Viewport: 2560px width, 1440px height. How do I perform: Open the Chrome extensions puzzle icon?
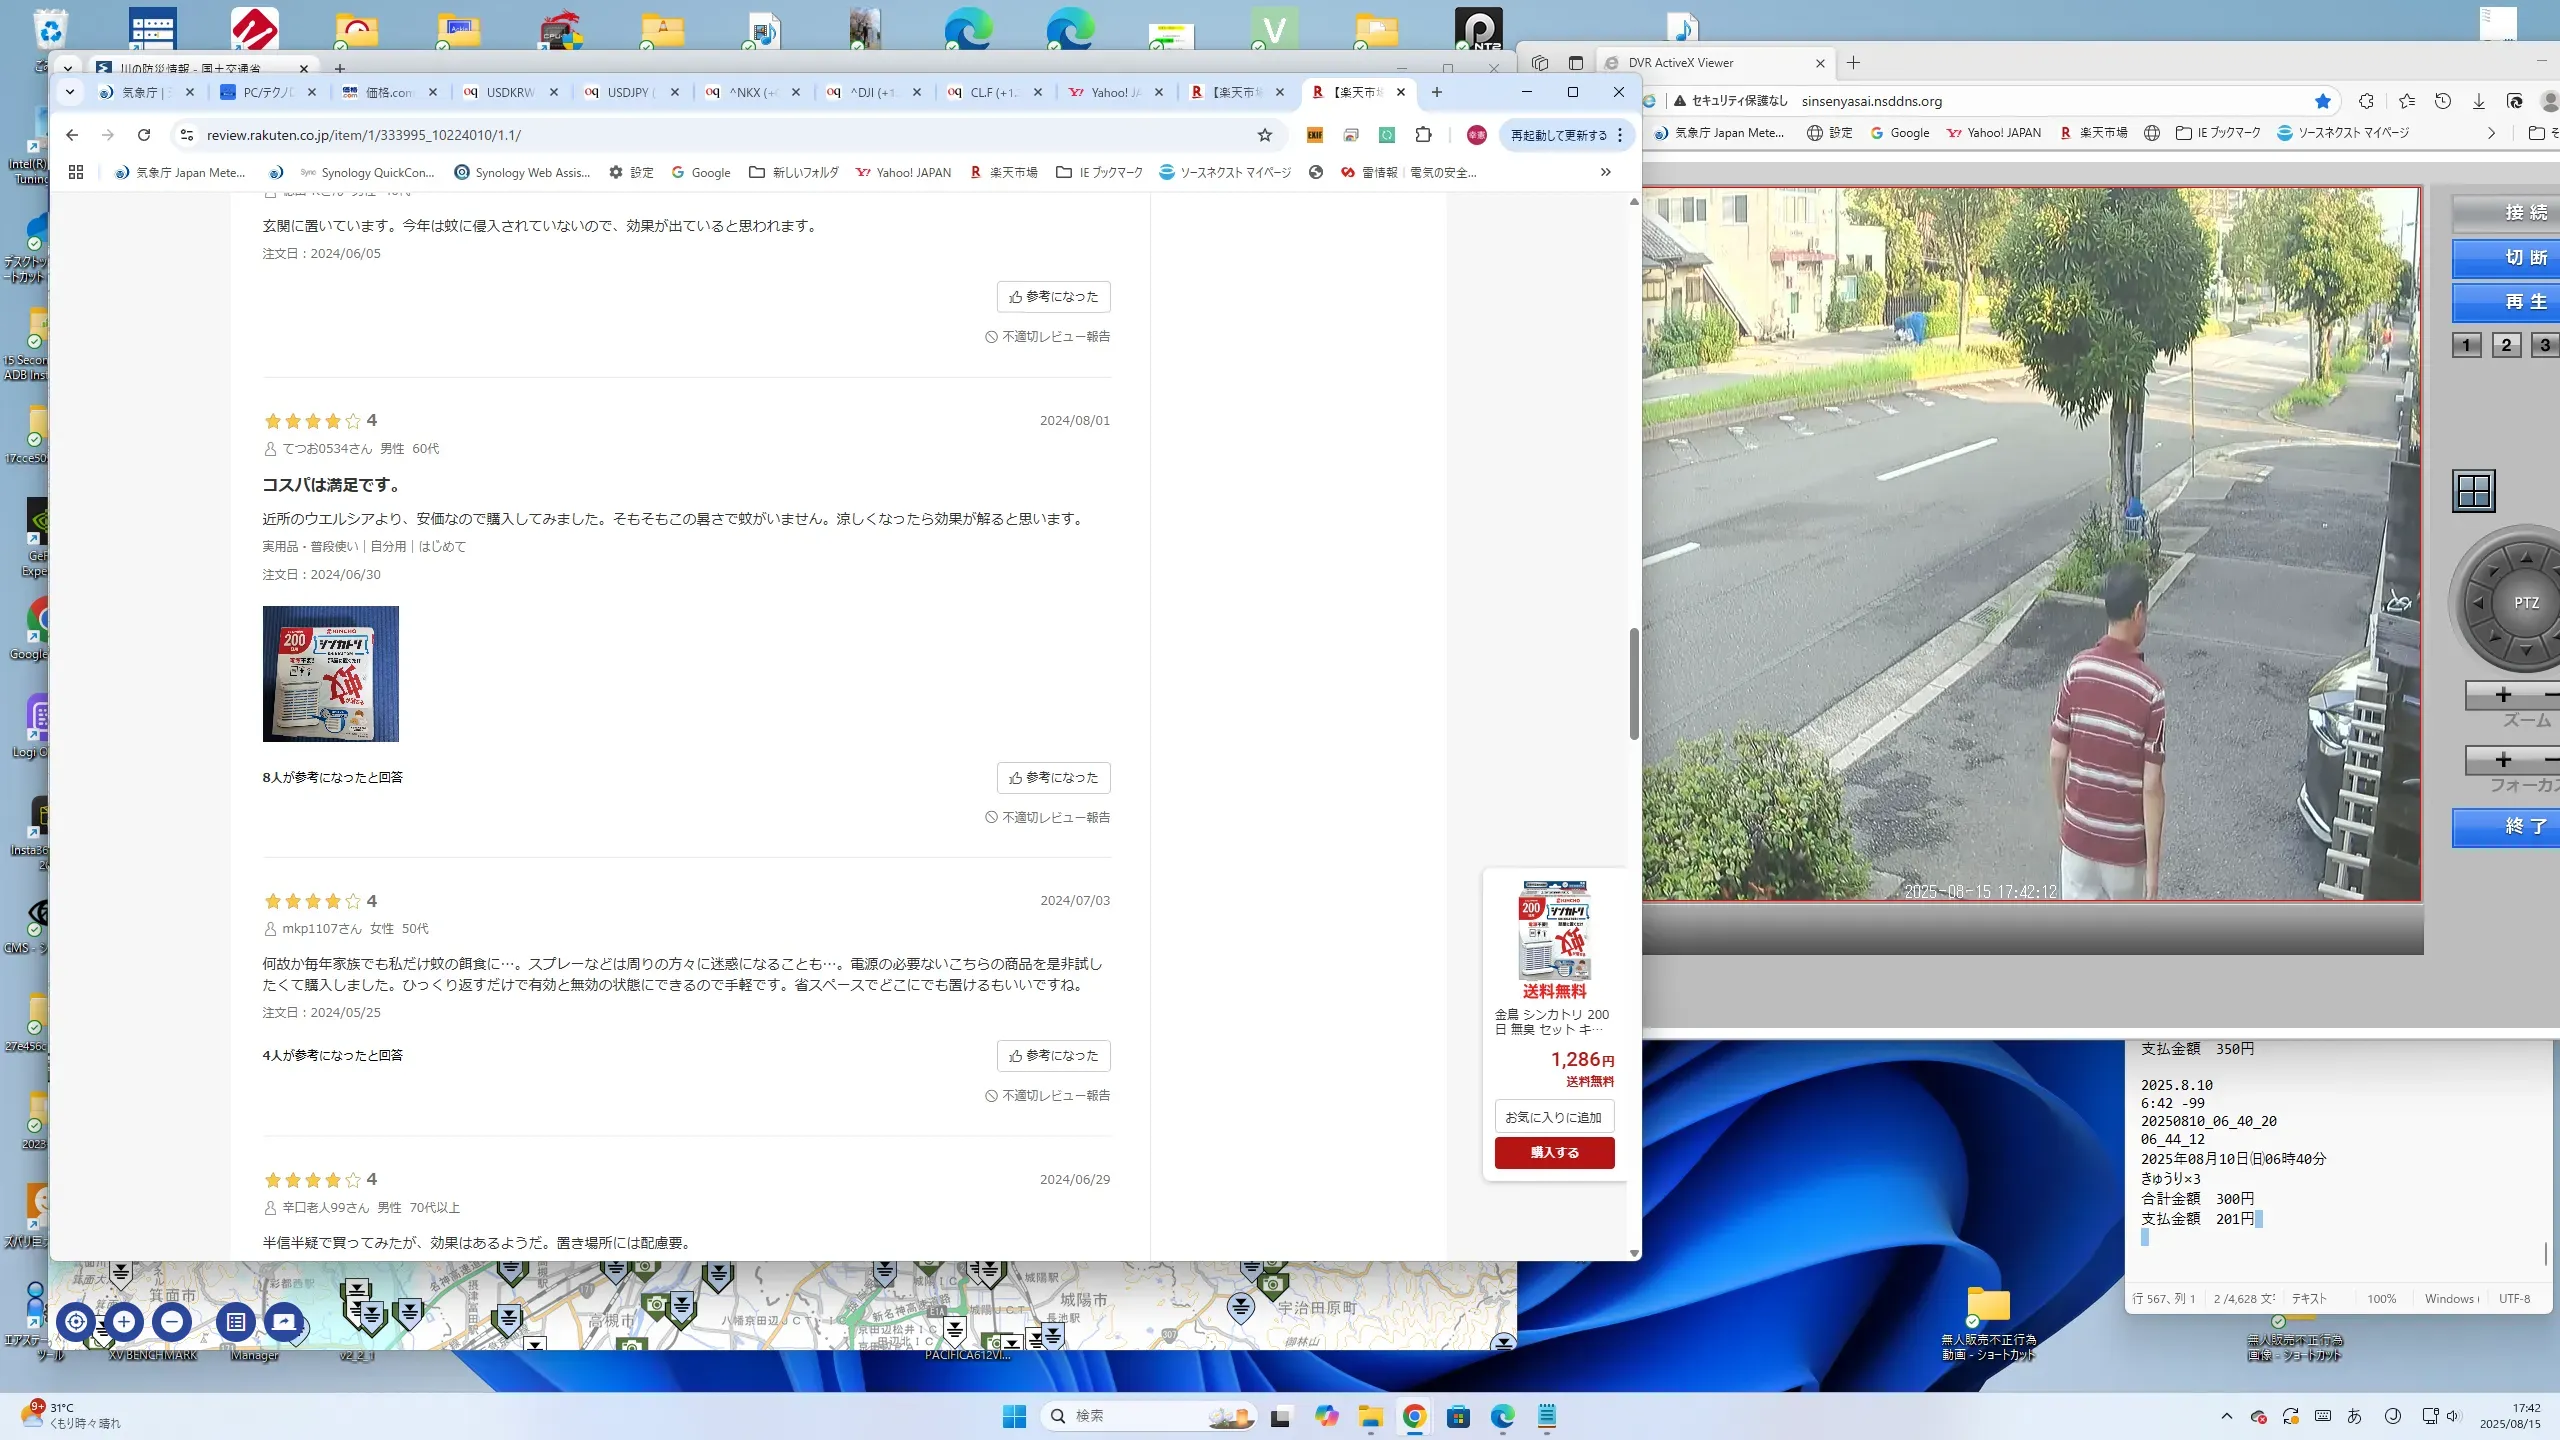coord(1423,135)
